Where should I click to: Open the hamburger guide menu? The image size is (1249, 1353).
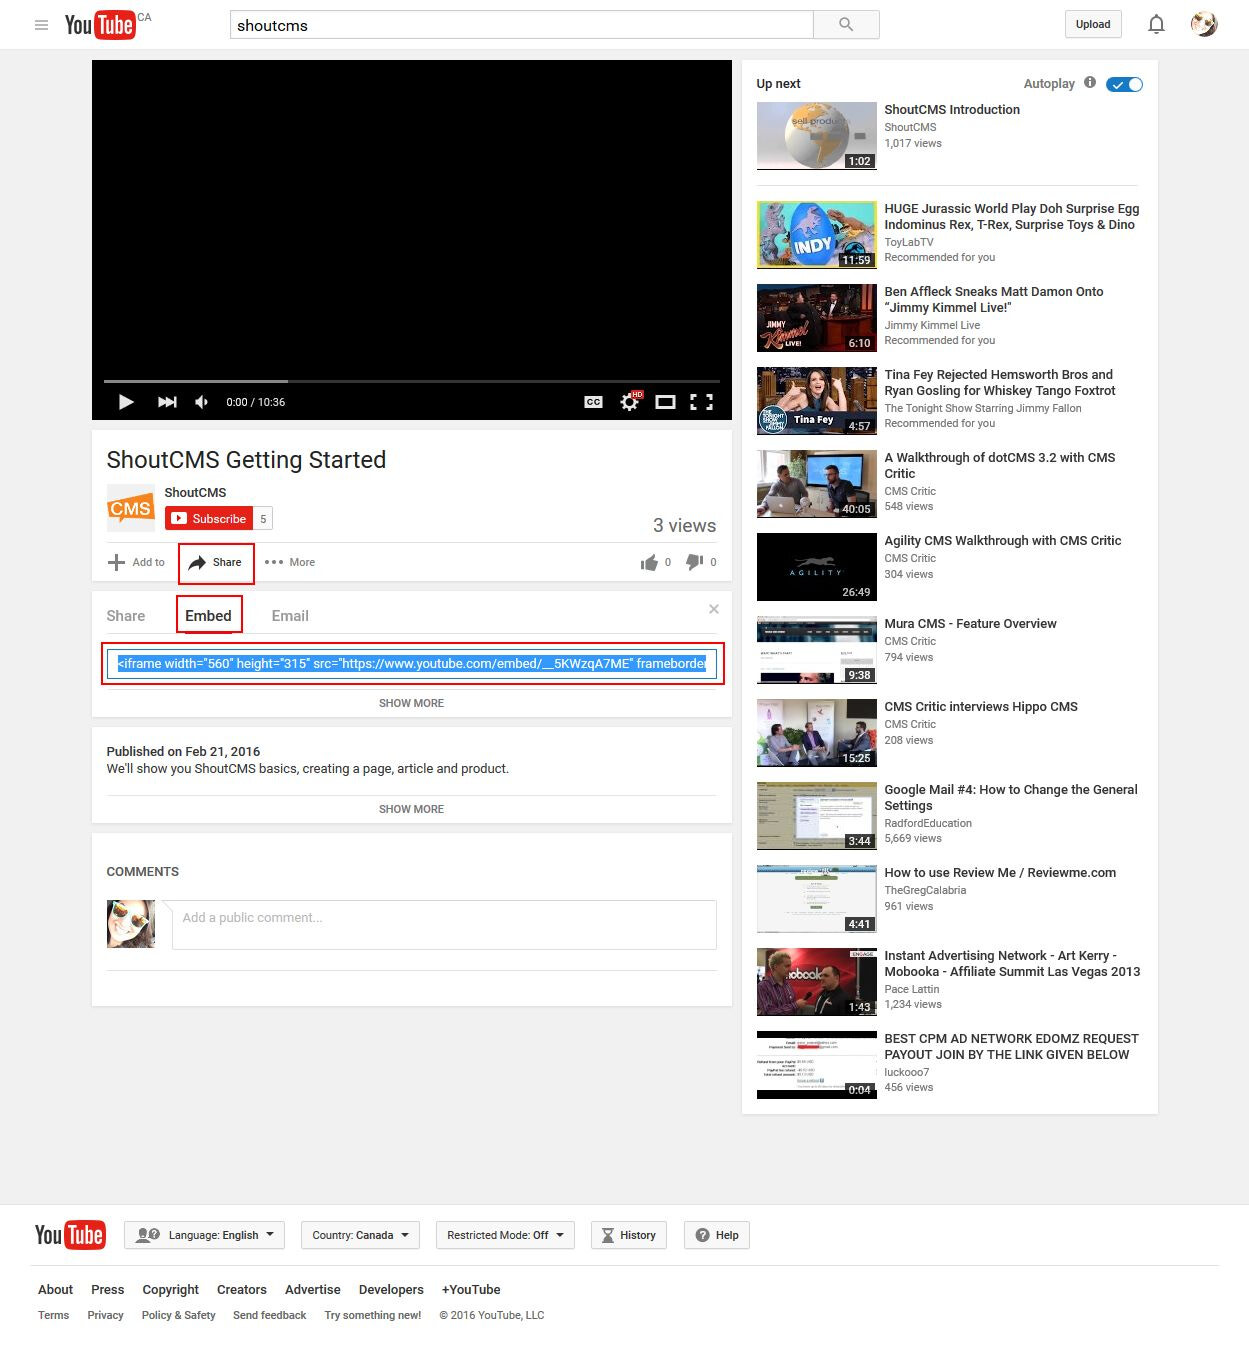pyautogui.click(x=41, y=25)
